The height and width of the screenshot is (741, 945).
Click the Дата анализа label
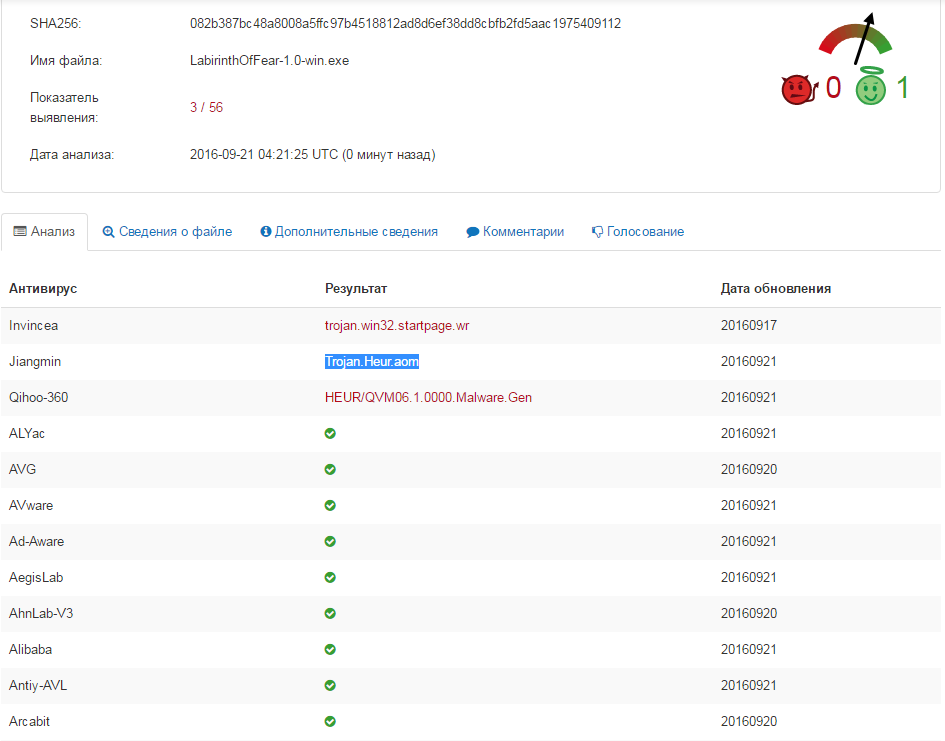(72, 154)
